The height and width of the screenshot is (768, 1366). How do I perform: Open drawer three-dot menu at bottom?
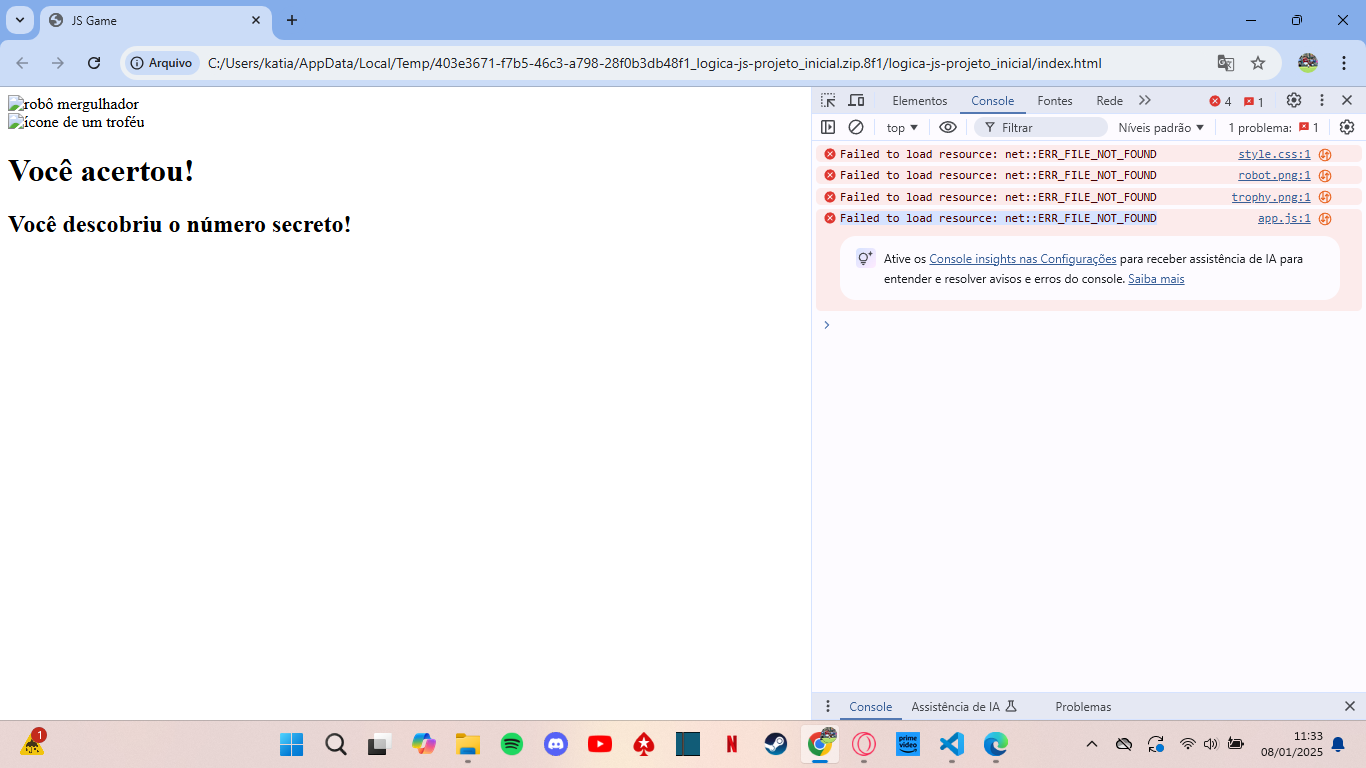click(827, 706)
